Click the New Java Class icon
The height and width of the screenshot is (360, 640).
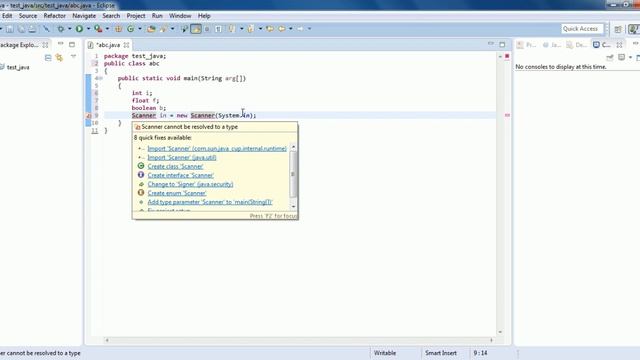coord(131,29)
